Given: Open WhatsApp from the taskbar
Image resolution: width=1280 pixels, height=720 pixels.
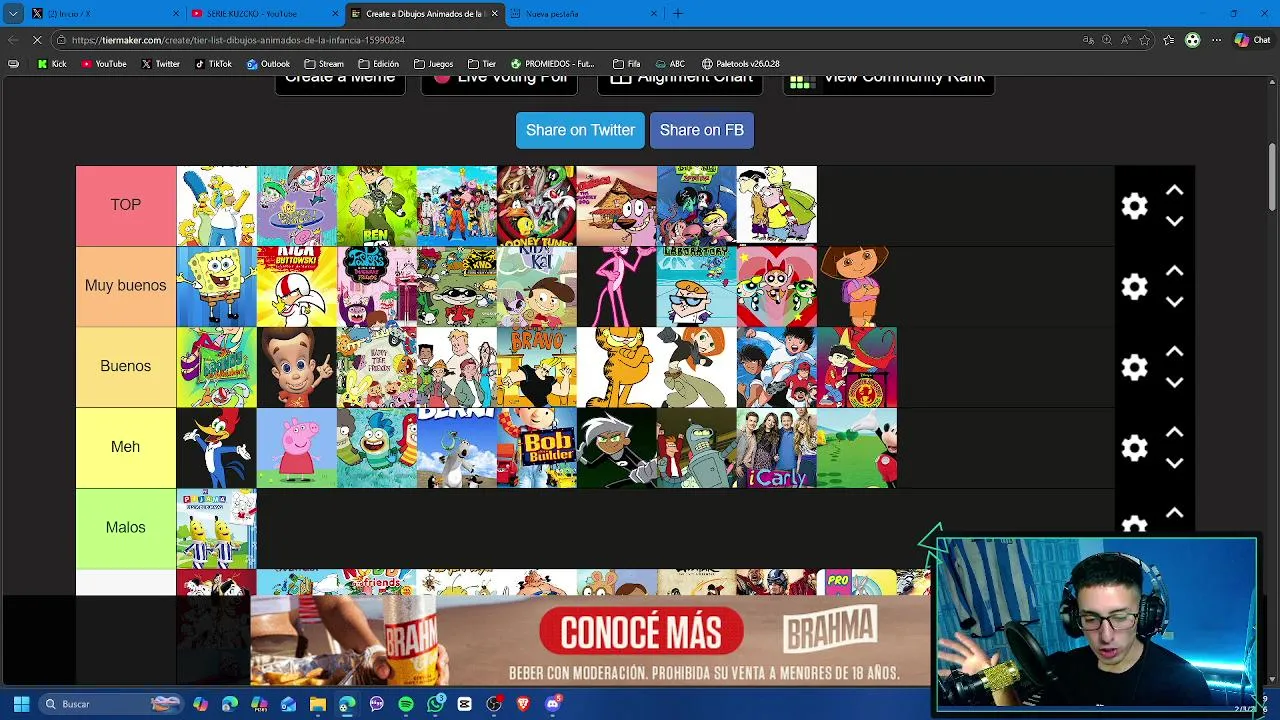Looking at the screenshot, I should tap(435, 704).
